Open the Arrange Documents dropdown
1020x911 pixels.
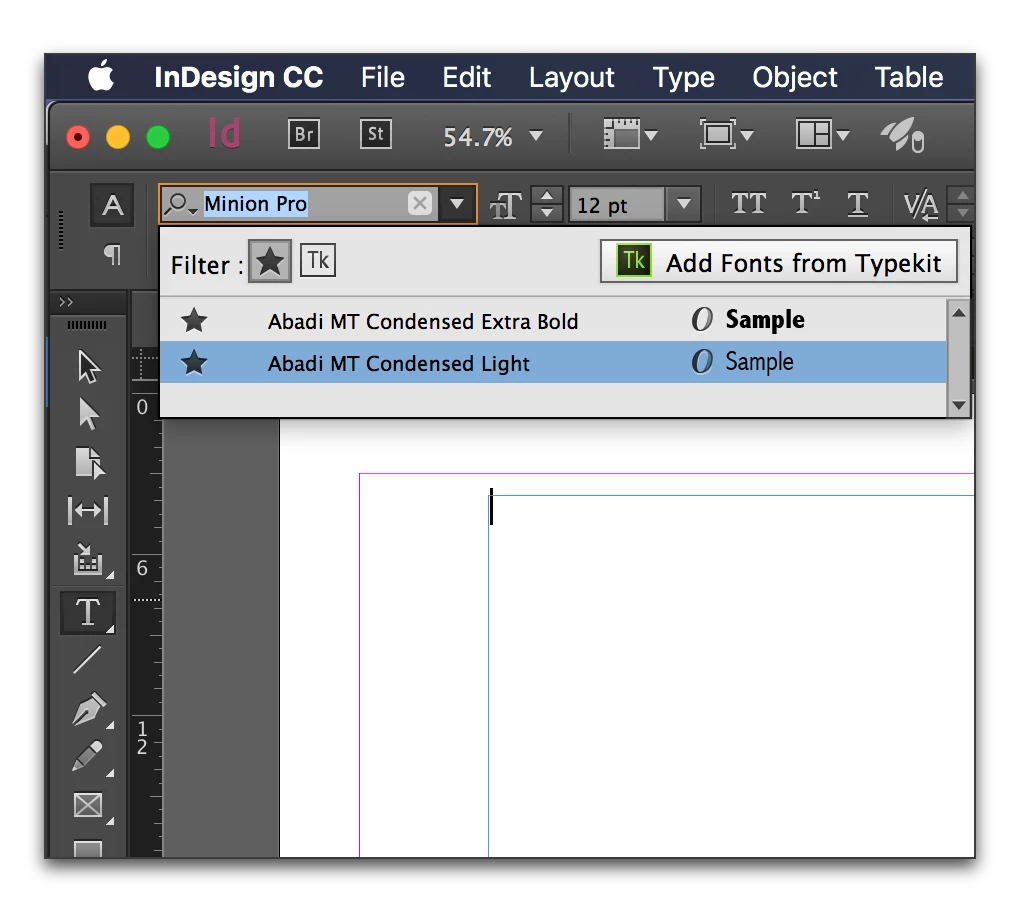[x=822, y=135]
